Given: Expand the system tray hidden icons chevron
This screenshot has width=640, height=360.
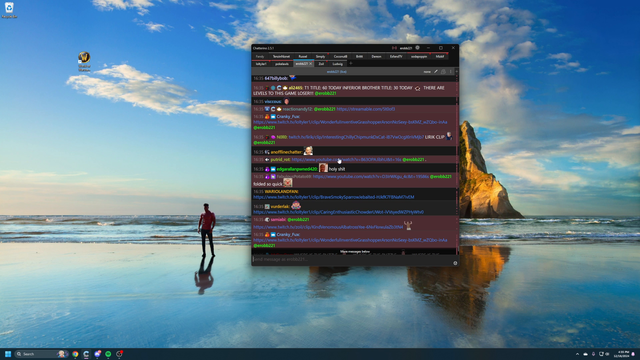Looking at the screenshot, I should (x=577, y=354).
